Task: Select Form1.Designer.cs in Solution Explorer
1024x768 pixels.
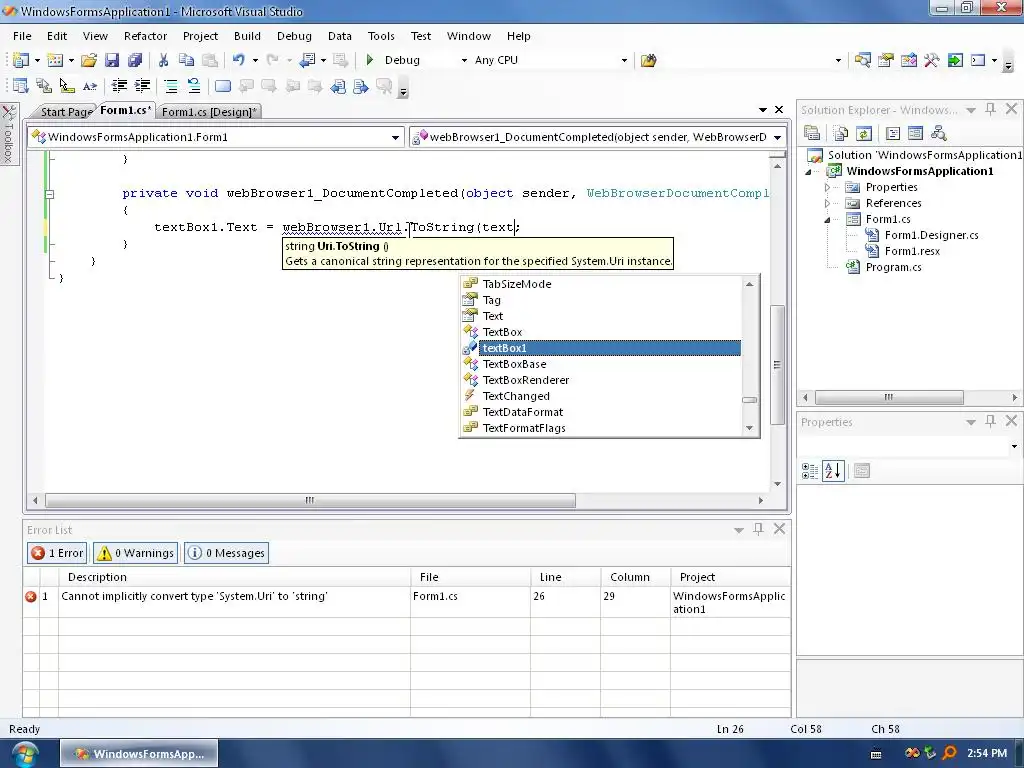Action: 931,235
